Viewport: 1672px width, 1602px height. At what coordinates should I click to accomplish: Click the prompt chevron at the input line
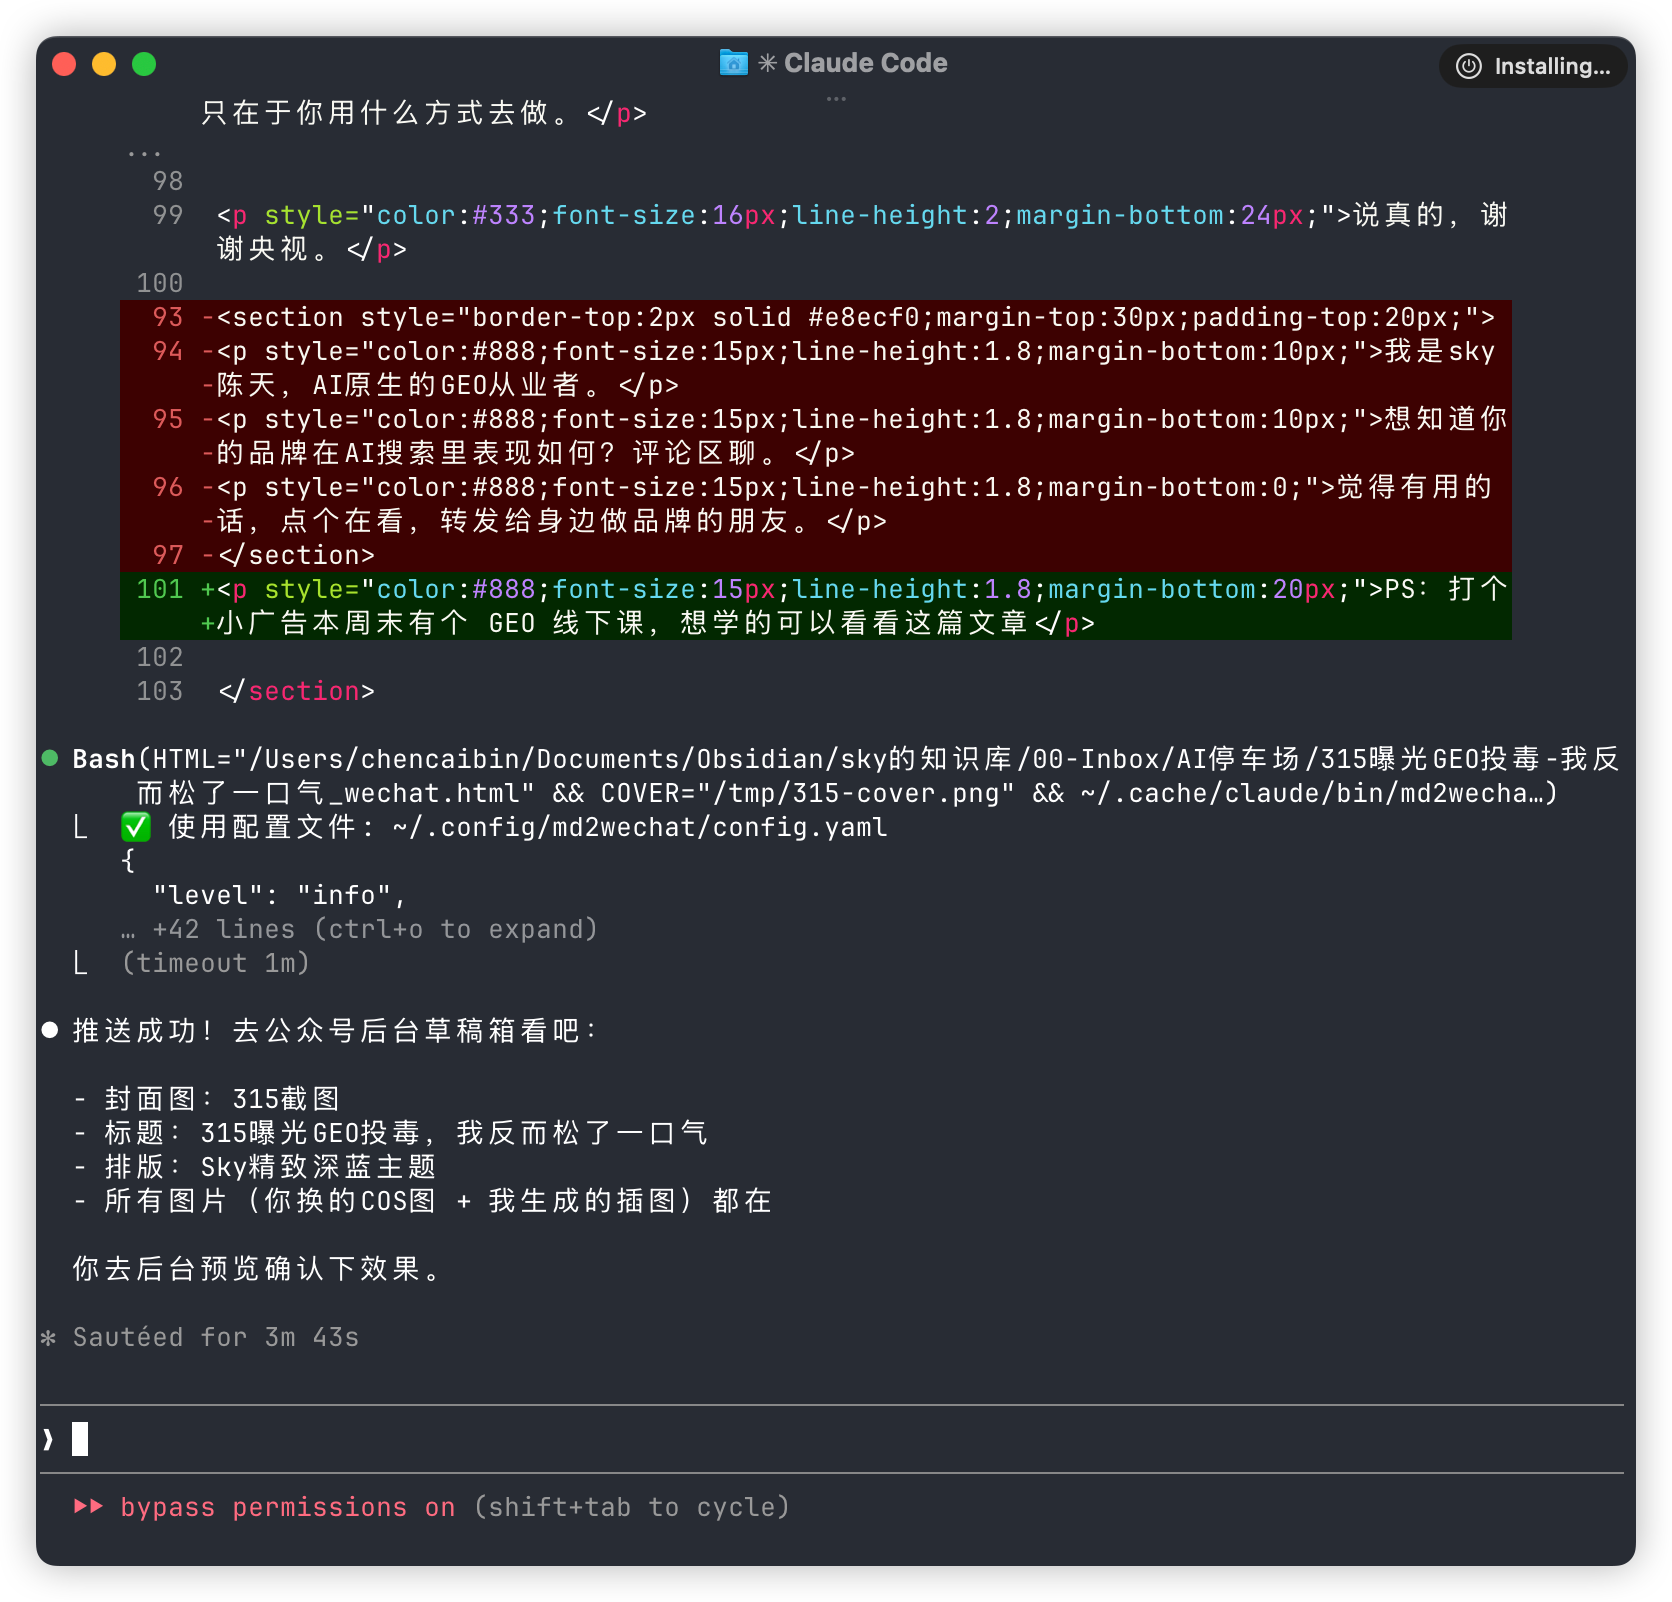(48, 1439)
